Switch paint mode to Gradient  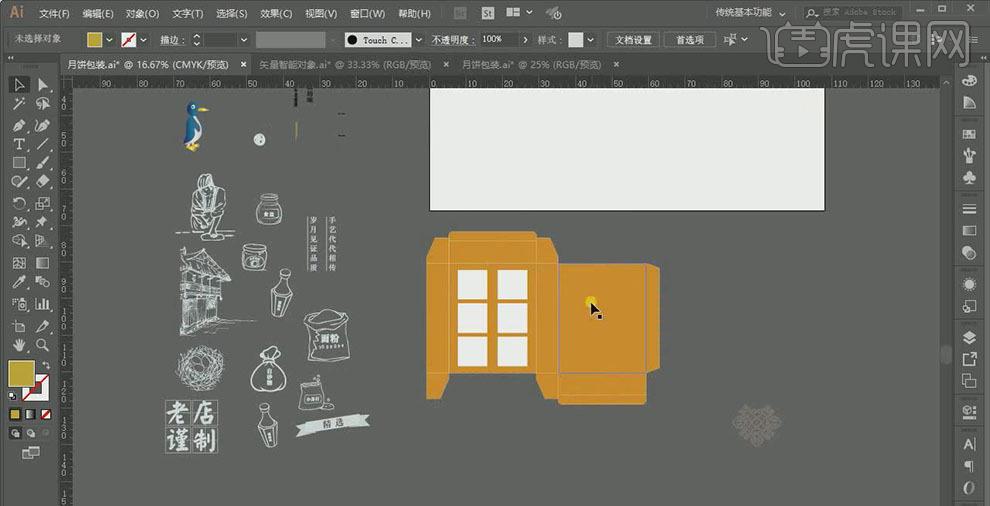(x=29, y=413)
